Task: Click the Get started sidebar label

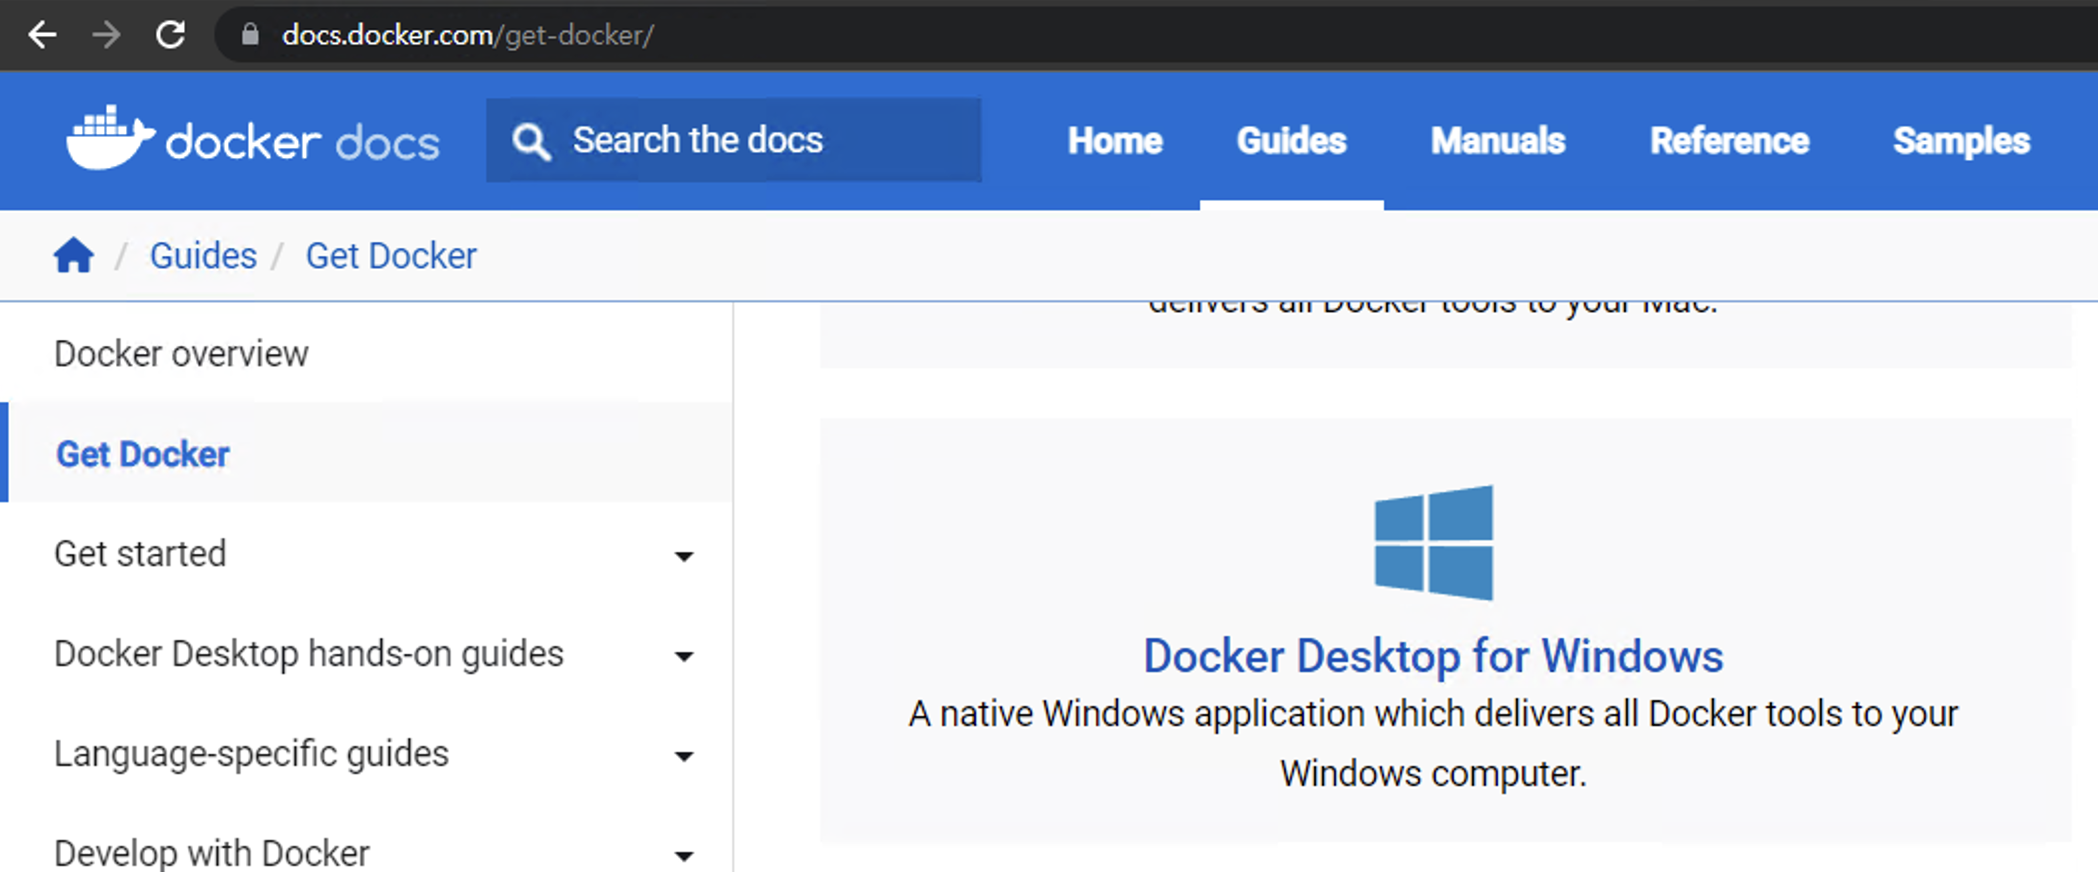Action: (140, 554)
